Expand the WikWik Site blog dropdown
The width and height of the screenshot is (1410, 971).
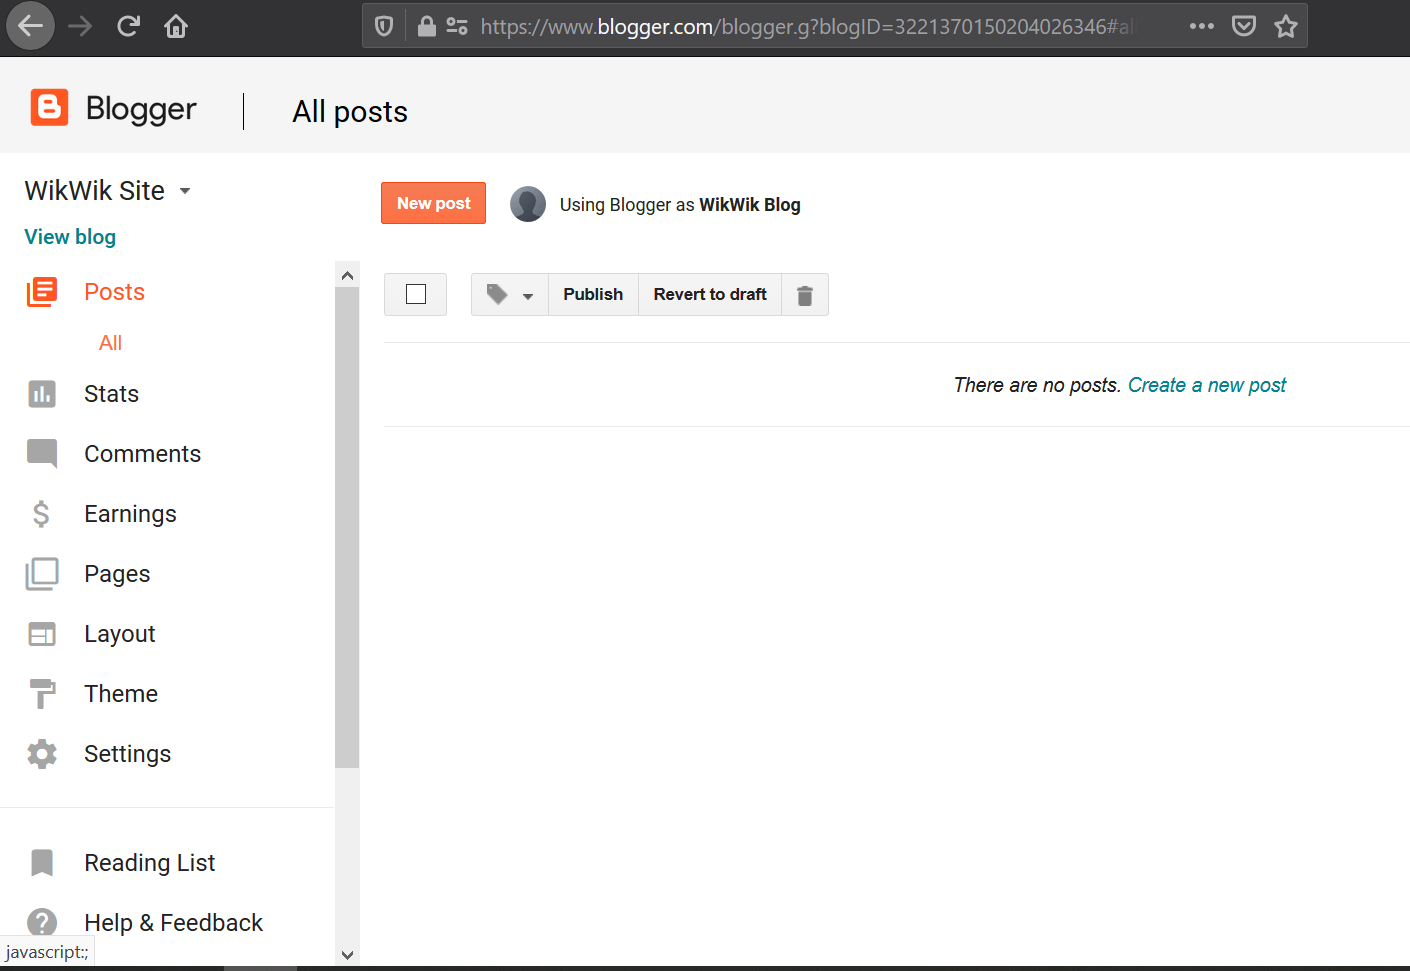185,191
